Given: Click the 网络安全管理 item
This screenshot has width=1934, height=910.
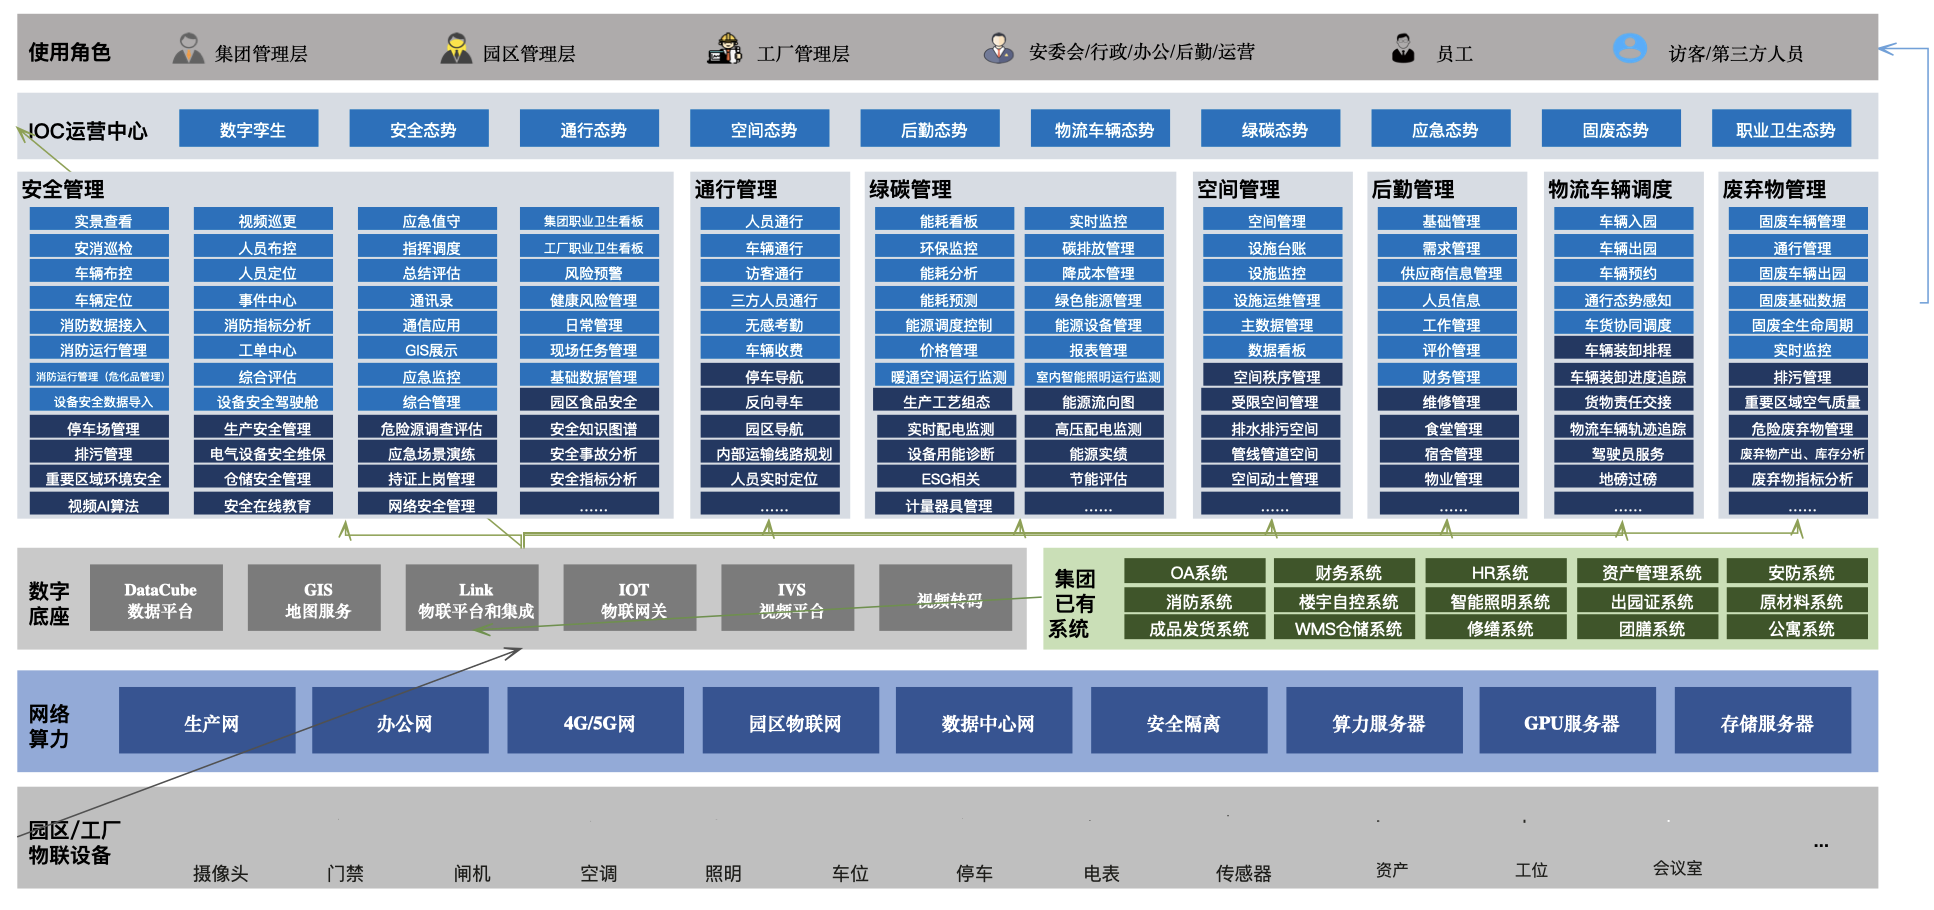Looking at the screenshot, I should coord(428,505).
